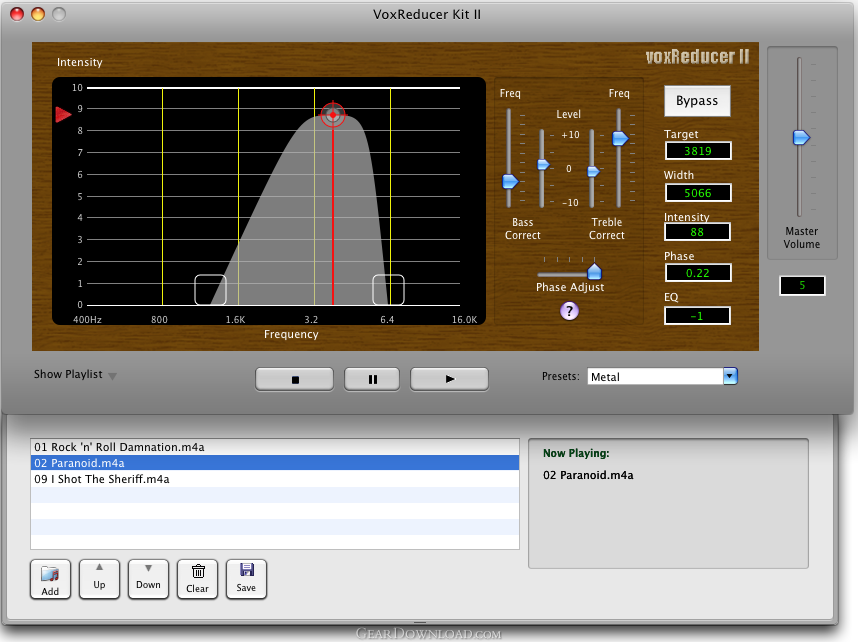The image size is (858, 642).
Task: Add a song to the playlist
Action: 50,580
